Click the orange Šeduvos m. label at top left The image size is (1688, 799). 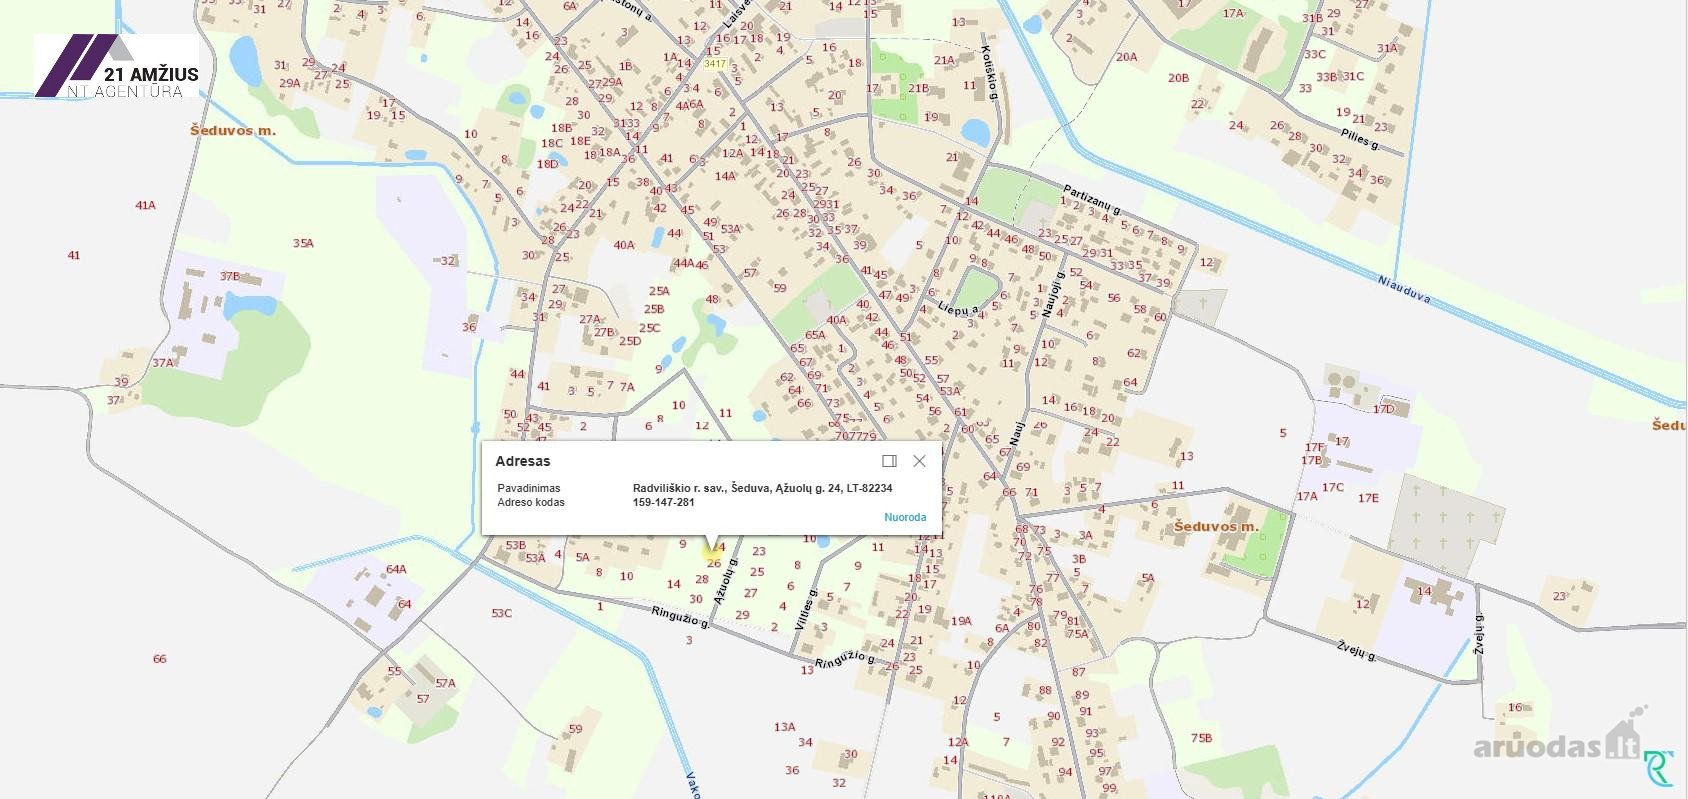233,131
